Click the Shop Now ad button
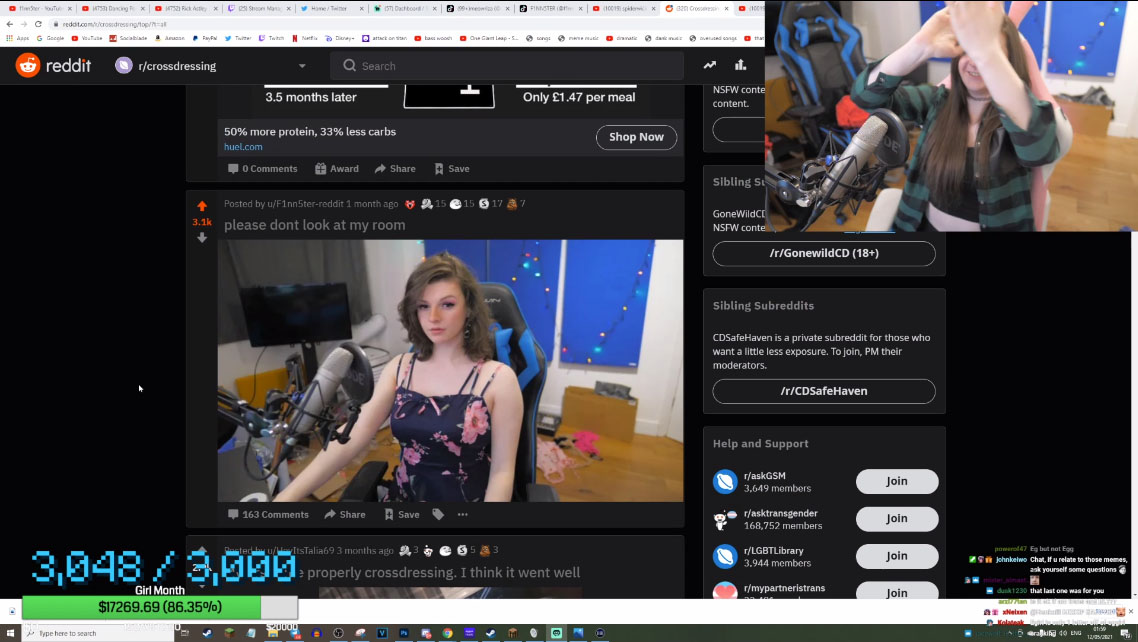 [x=636, y=137]
